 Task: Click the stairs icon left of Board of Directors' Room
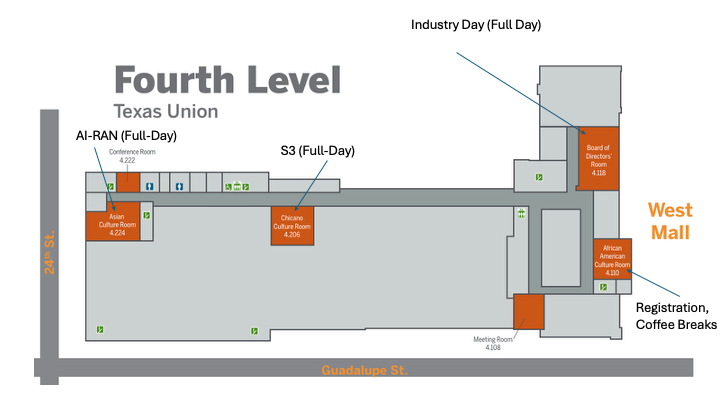click(539, 177)
